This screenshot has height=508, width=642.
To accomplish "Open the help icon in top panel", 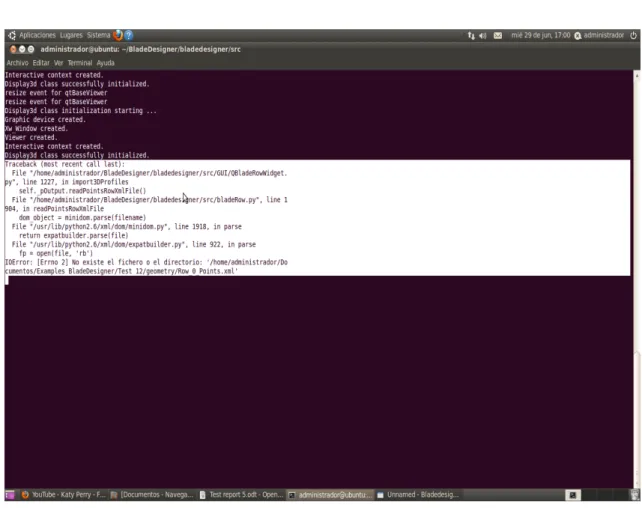I will point(129,35).
